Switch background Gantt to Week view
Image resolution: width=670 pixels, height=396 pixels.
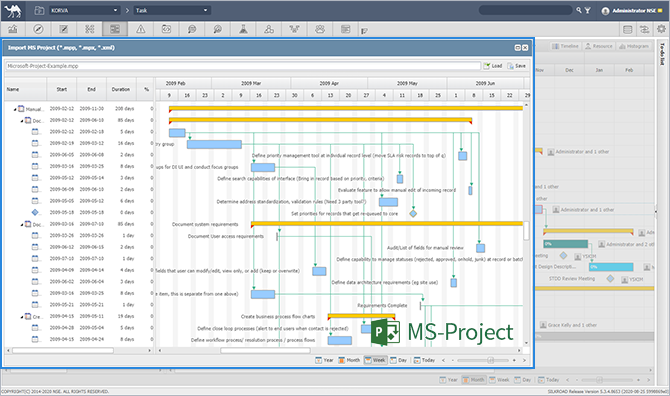[500, 380]
